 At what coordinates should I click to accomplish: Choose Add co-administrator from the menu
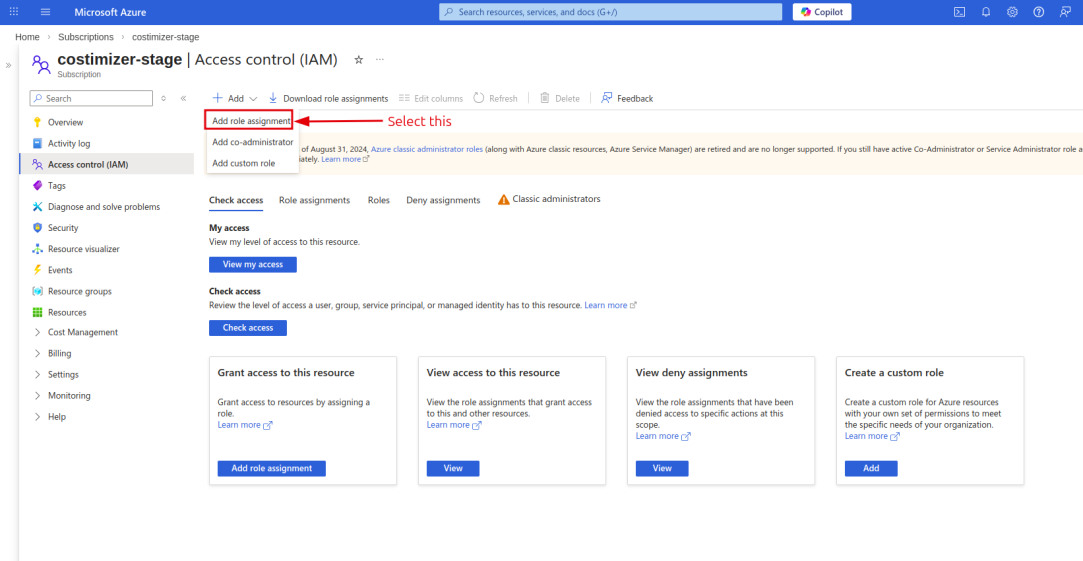tap(253, 142)
